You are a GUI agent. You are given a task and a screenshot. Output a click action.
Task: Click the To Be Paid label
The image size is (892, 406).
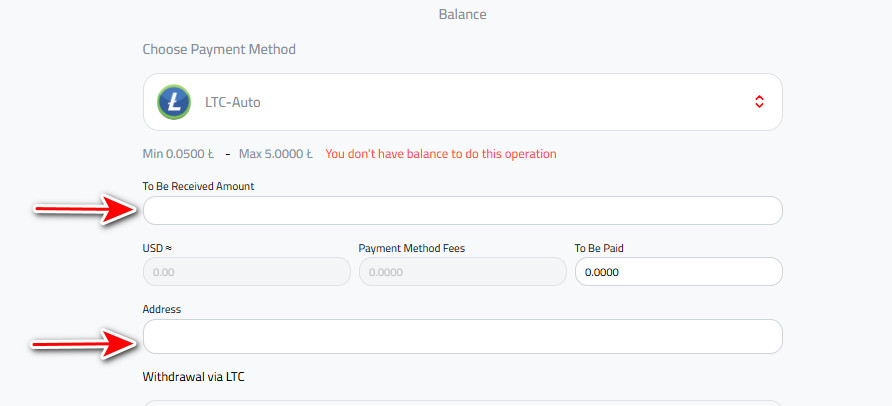point(600,248)
